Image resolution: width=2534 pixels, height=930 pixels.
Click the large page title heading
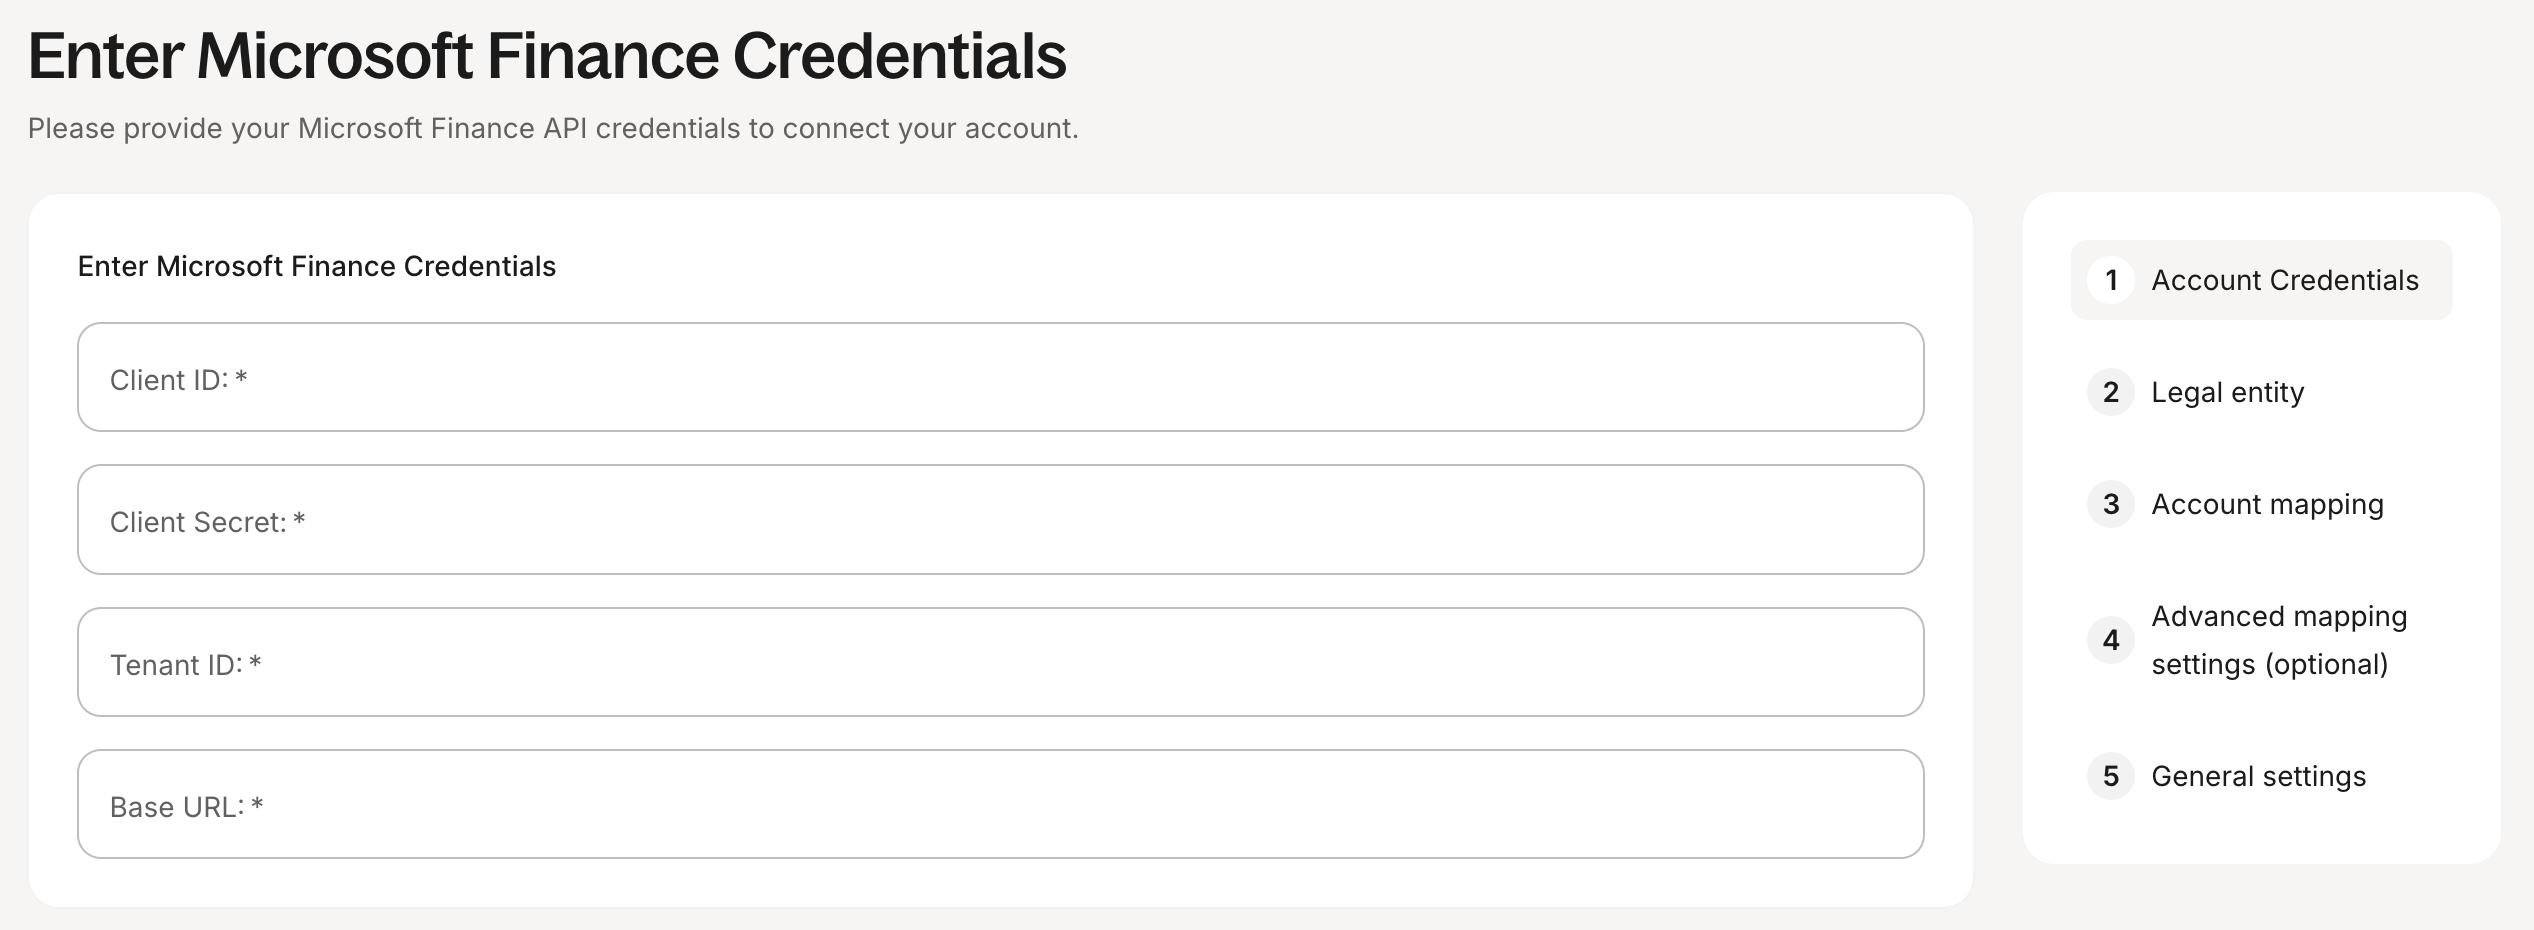[547, 56]
